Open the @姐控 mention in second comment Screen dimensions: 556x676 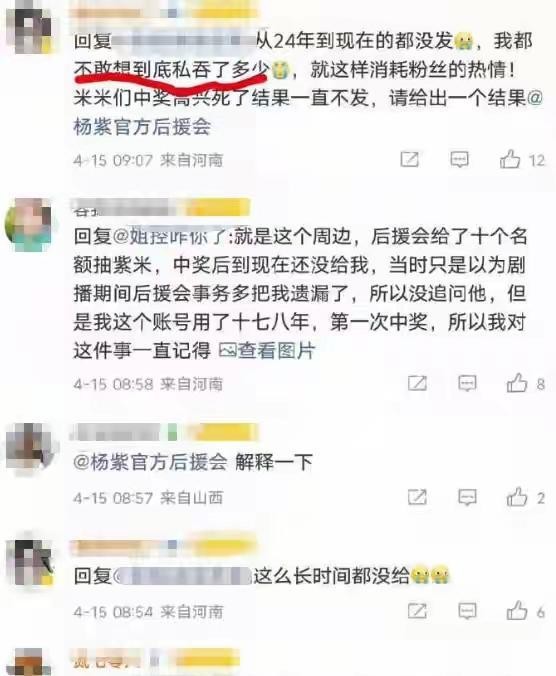[172, 236]
